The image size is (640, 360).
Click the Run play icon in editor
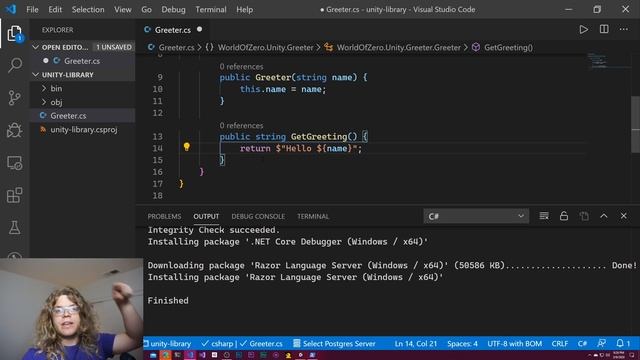(584, 29)
